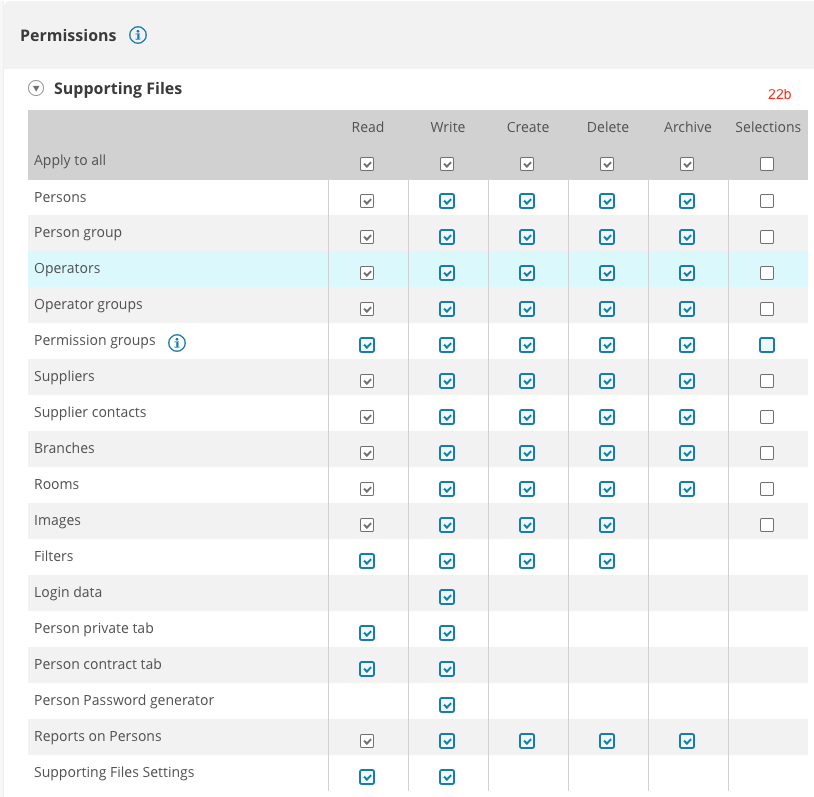Check Selections box for Images

click(767, 525)
